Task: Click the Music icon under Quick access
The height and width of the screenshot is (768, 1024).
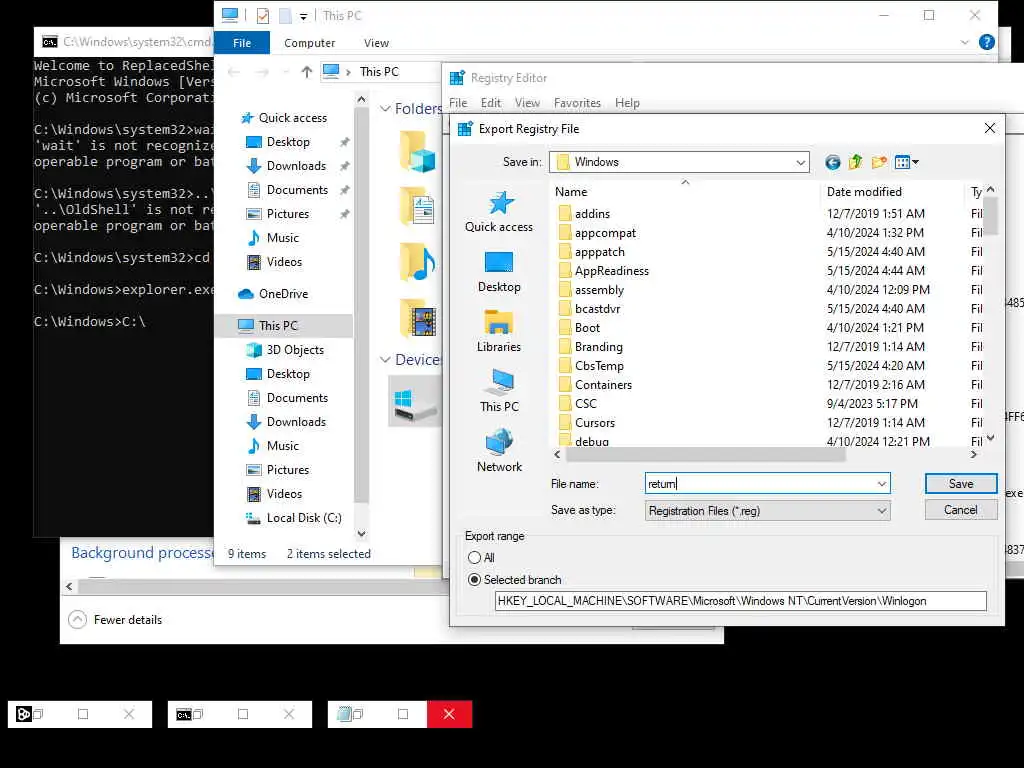Action: pyautogui.click(x=253, y=238)
